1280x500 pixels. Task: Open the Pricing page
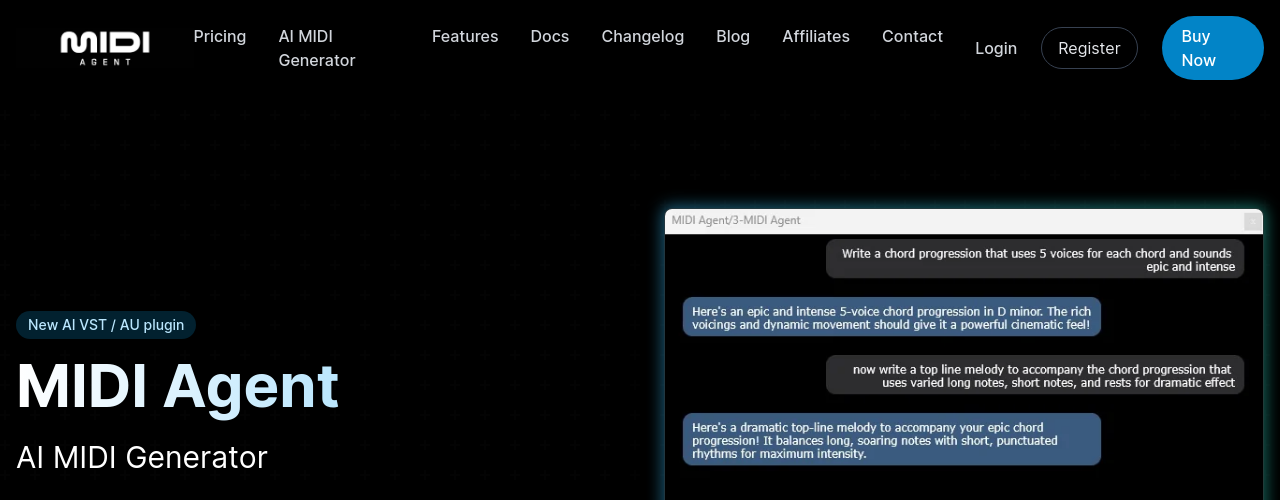tap(220, 36)
